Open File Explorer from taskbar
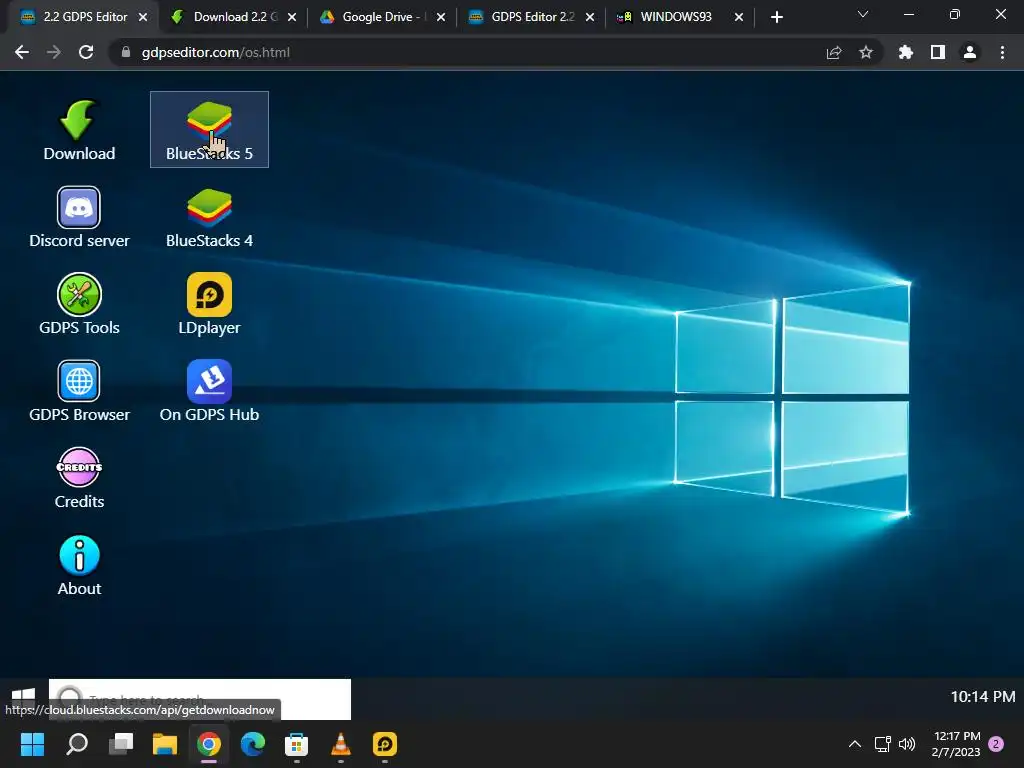This screenshot has width=1024, height=768. (165, 744)
